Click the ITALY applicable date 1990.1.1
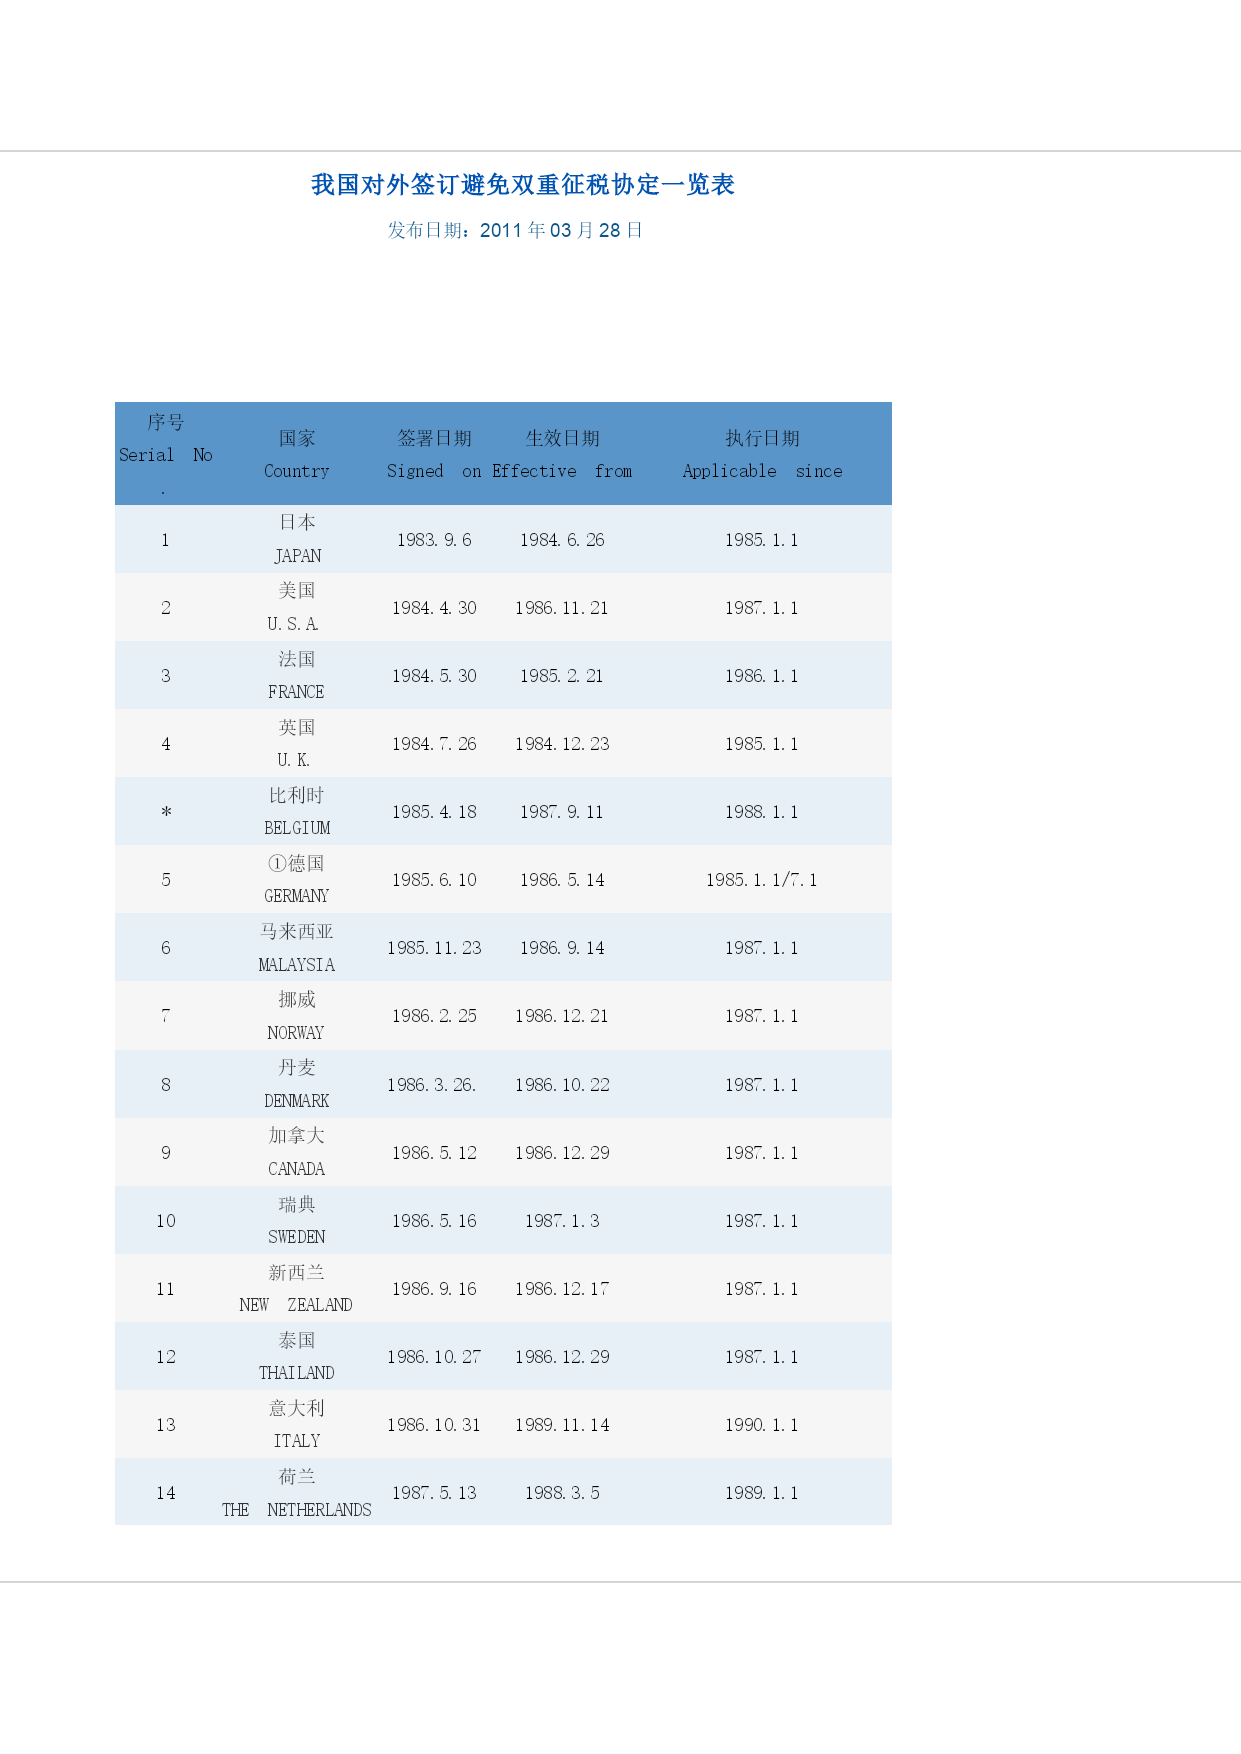 click(762, 1425)
